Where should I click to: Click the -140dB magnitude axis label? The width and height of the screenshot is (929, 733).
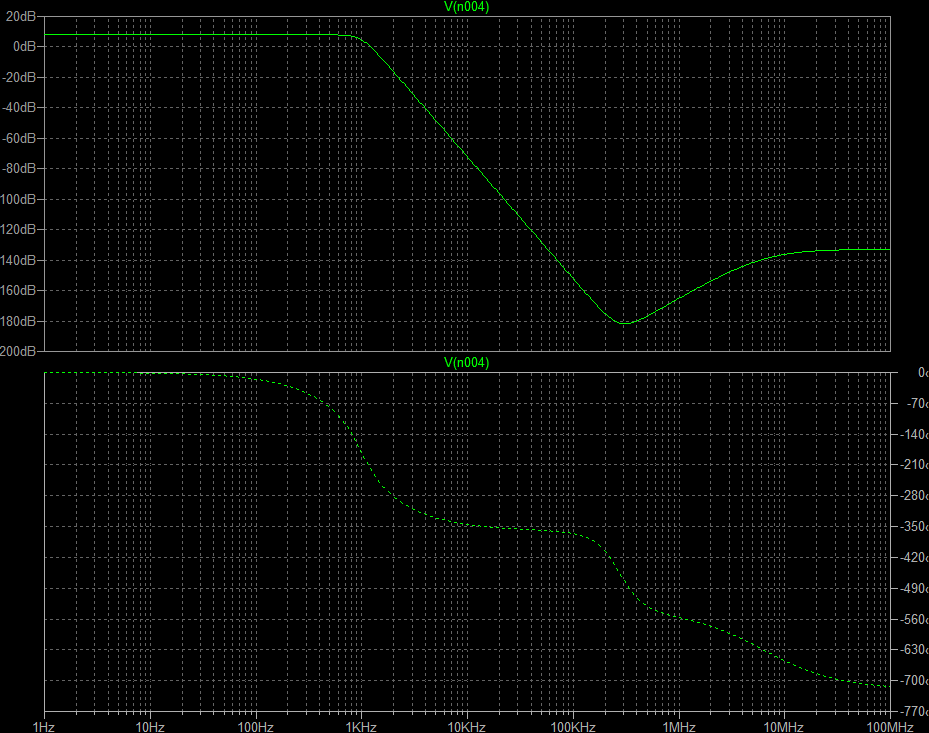click(x=19, y=260)
